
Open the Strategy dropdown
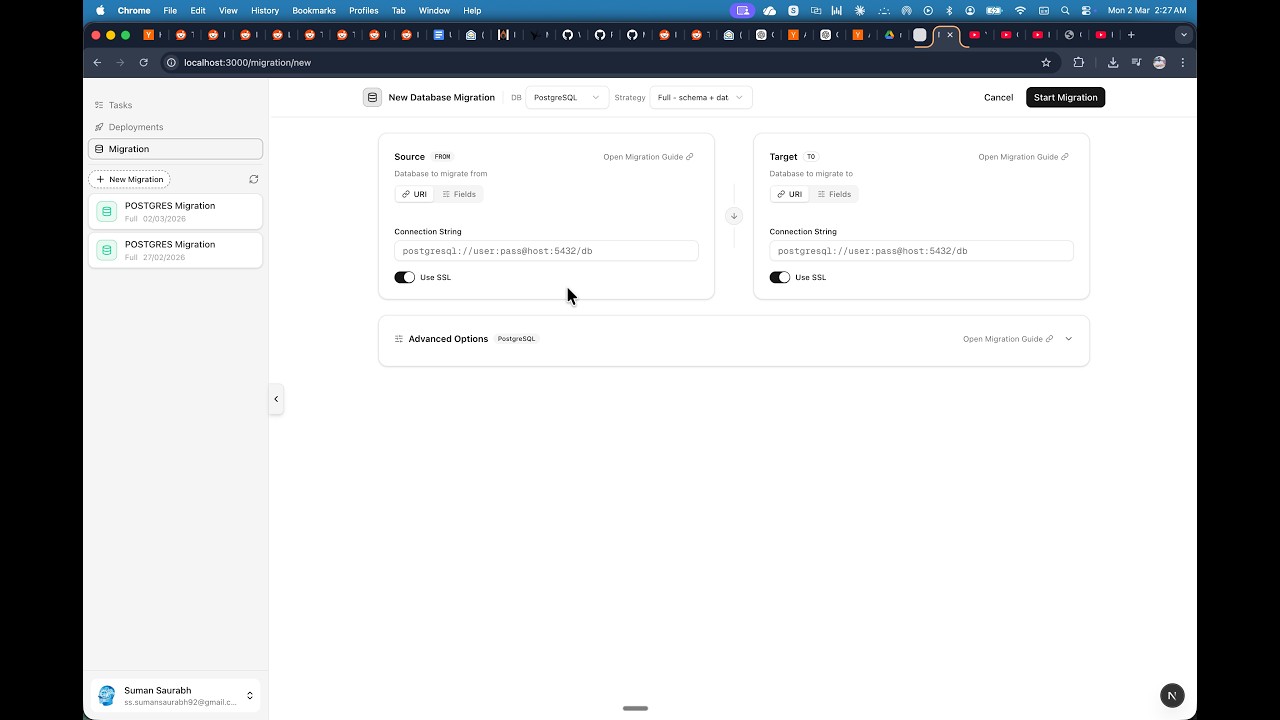(x=700, y=97)
